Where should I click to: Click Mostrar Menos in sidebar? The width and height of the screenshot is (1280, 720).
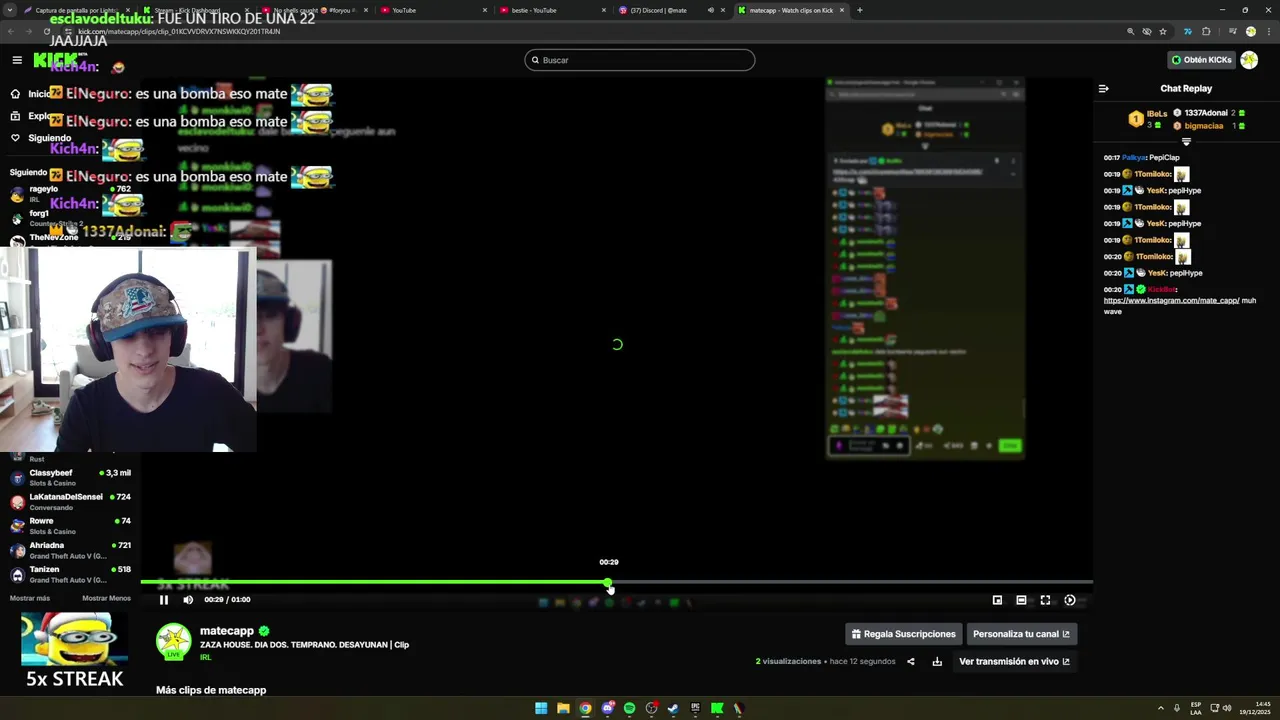(x=106, y=598)
